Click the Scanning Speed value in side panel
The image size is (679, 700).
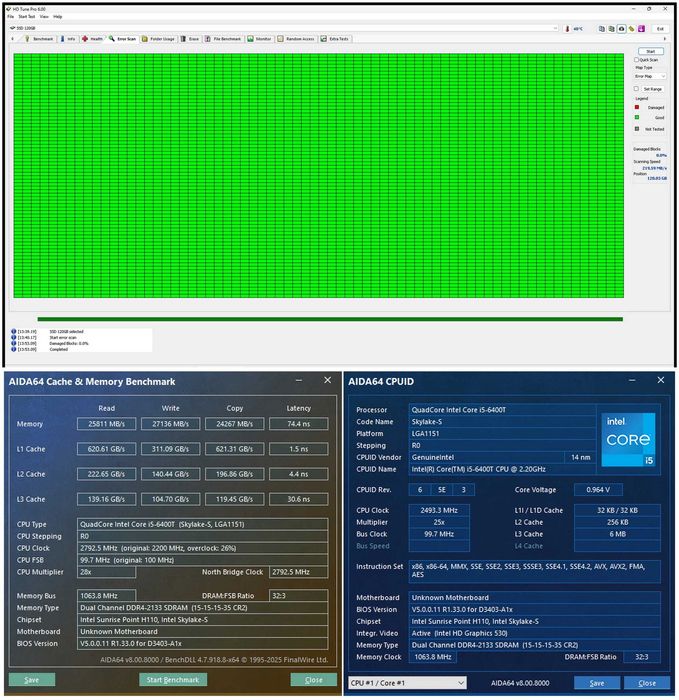point(654,168)
